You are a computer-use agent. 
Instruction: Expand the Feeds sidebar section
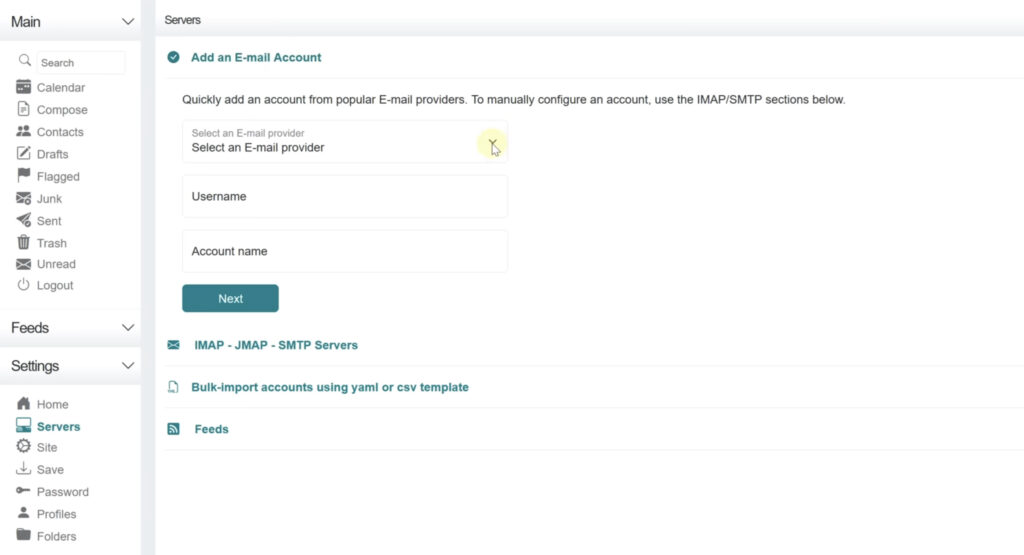[x=127, y=328]
